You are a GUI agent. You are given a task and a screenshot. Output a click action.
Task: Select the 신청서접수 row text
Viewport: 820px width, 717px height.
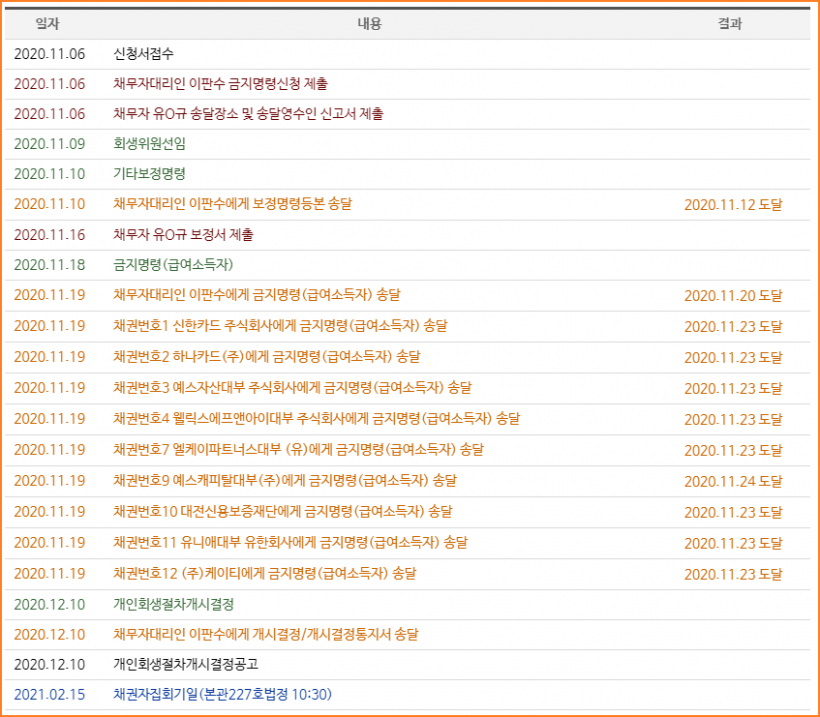(143, 54)
